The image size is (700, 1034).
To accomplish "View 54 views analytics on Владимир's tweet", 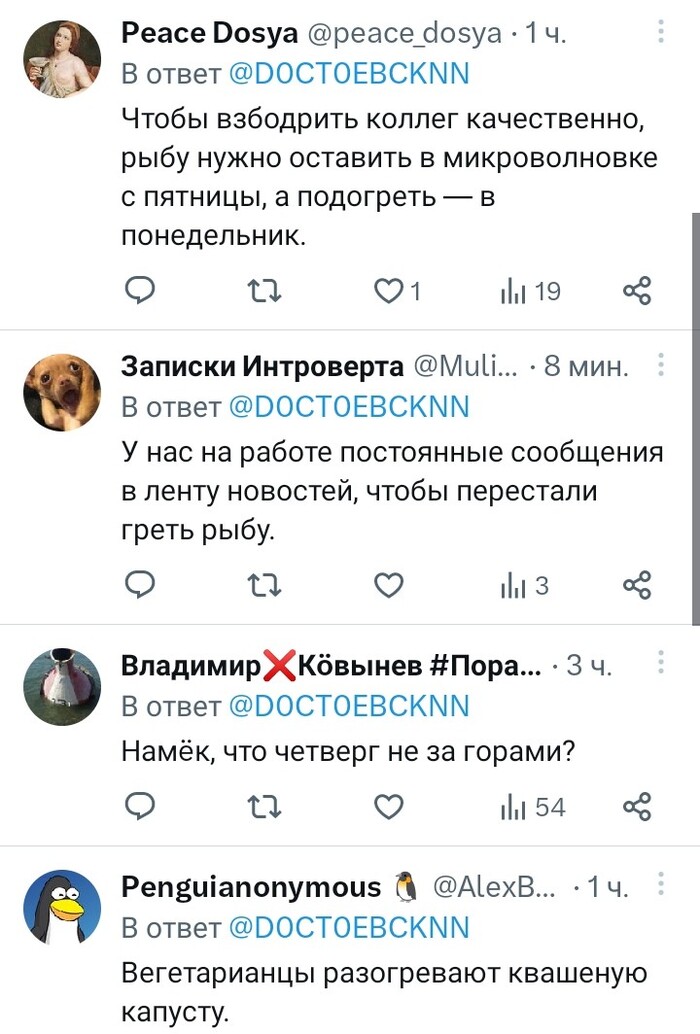I will point(532,805).
